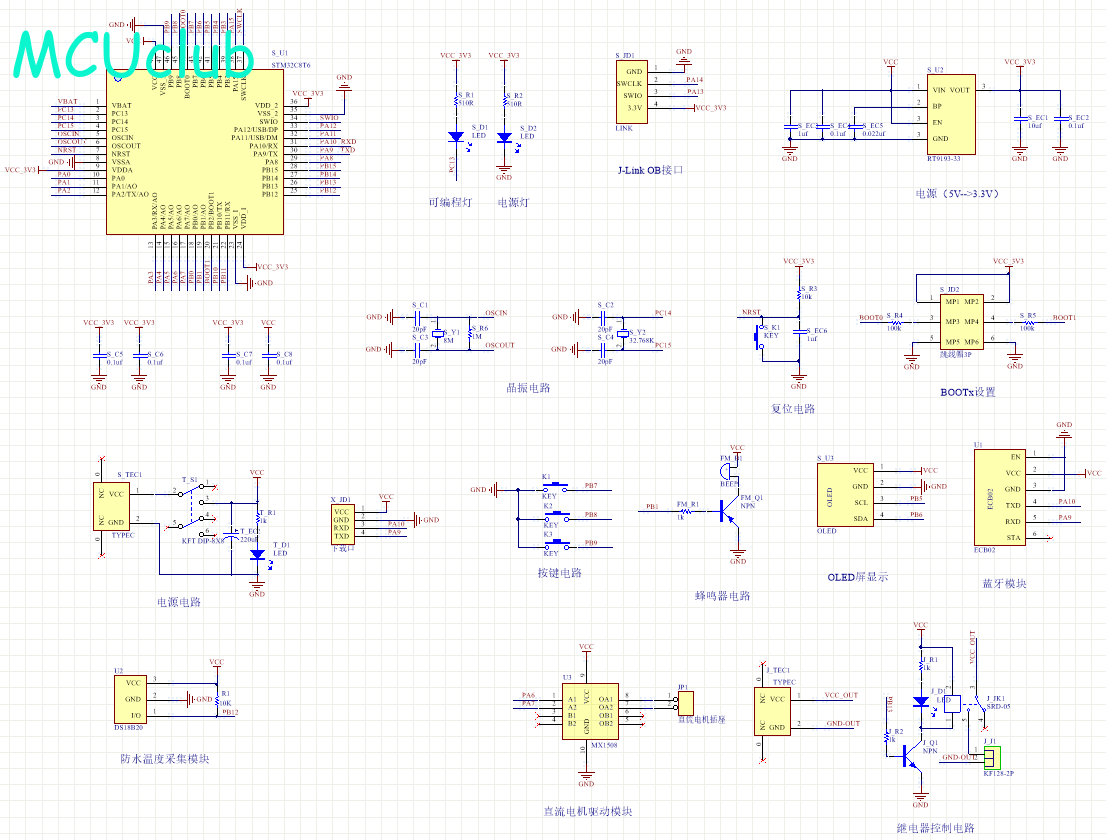Select the S_U3 OLED module block
This screenshot has width=1106, height=840.
pos(845,494)
